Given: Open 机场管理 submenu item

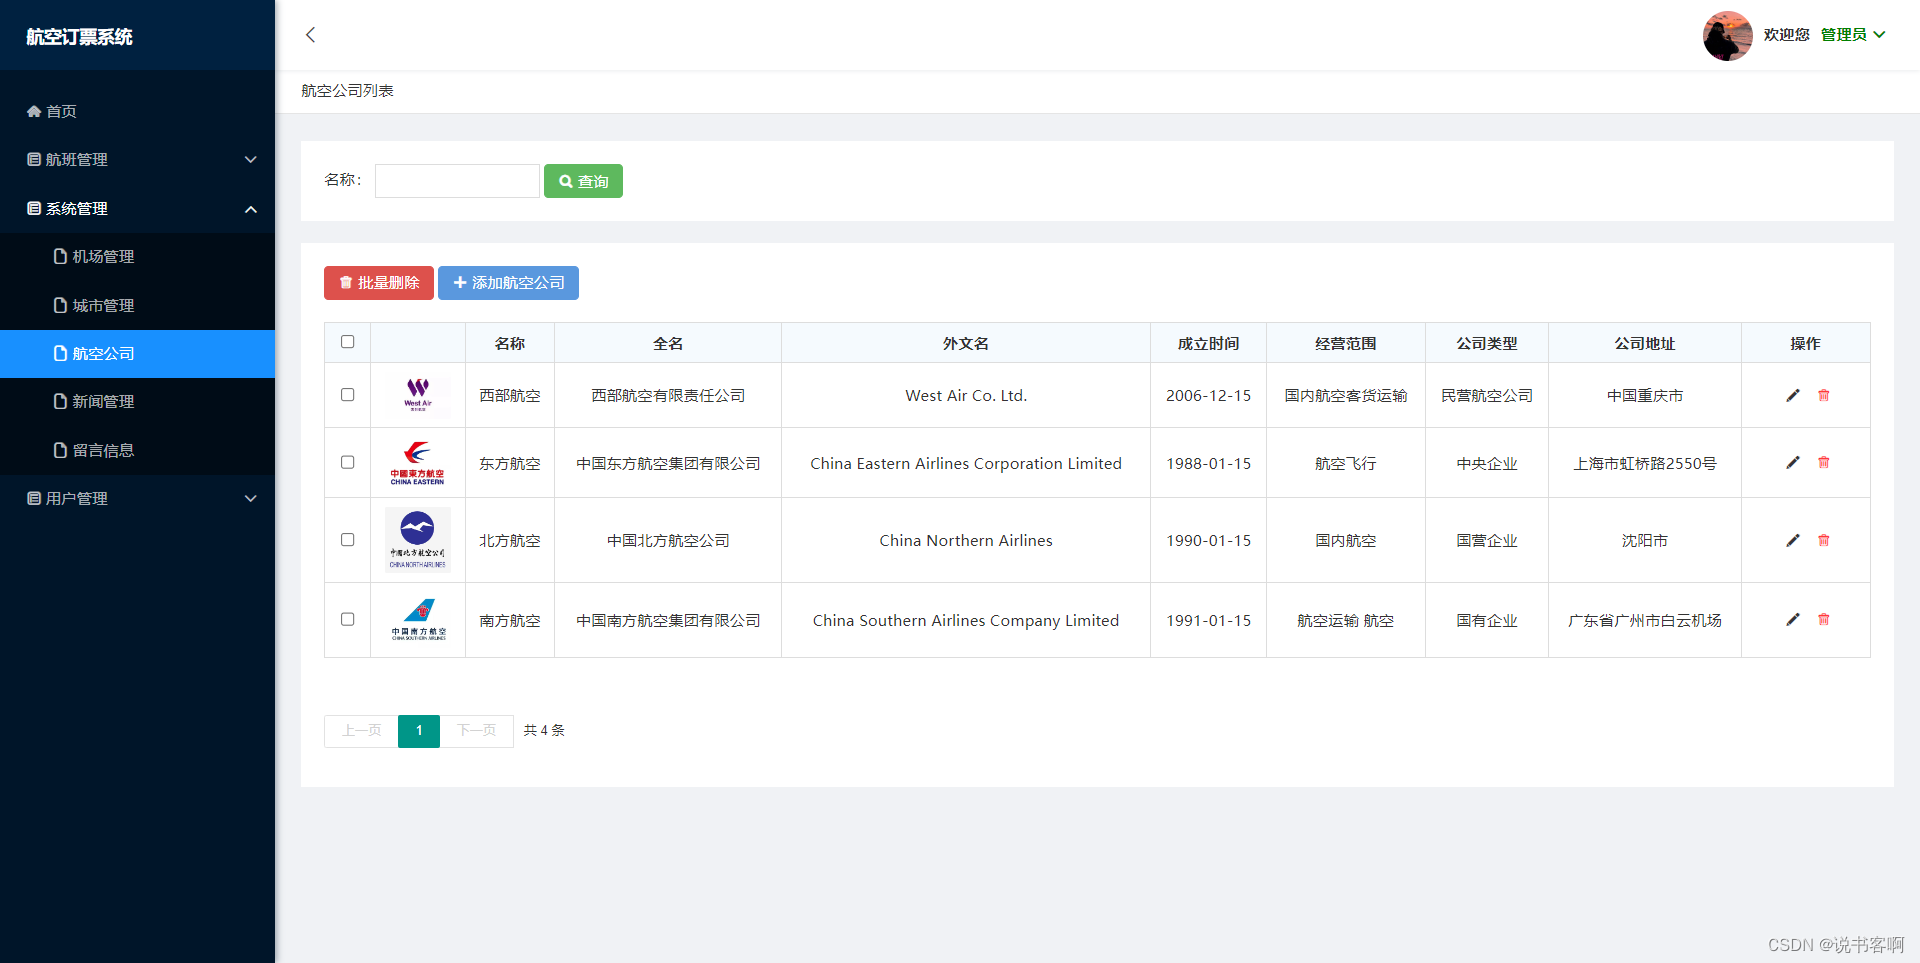Looking at the screenshot, I should click(x=137, y=257).
